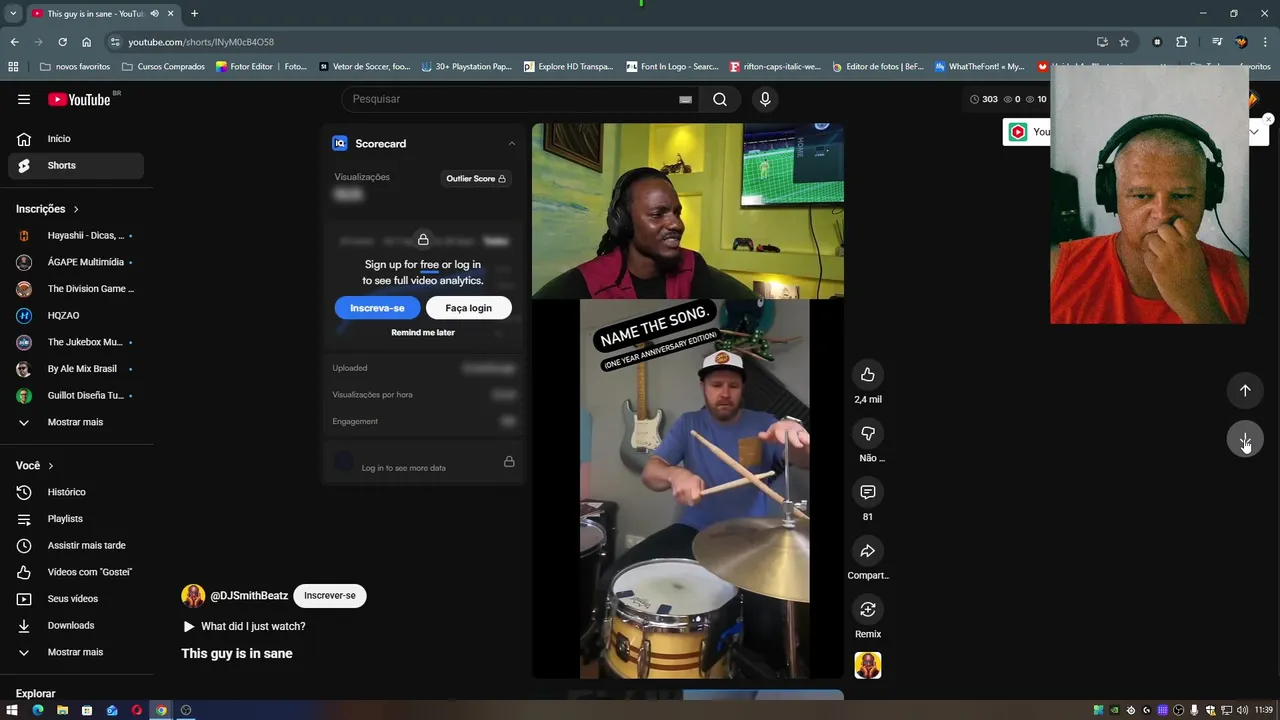The height and width of the screenshot is (720, 1280).
Task: Open the Windows Start button
Action: 12,710
